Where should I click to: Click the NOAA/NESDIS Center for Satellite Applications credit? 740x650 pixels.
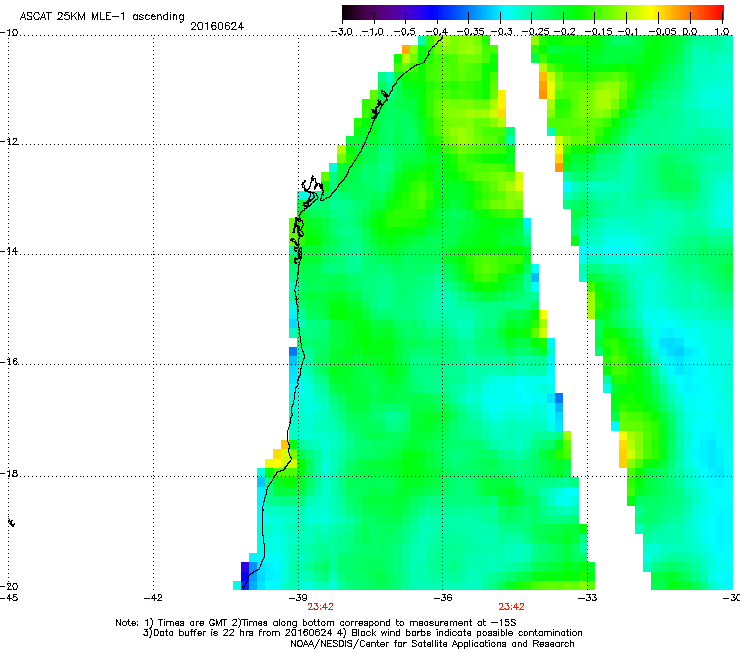click(432, 644)
